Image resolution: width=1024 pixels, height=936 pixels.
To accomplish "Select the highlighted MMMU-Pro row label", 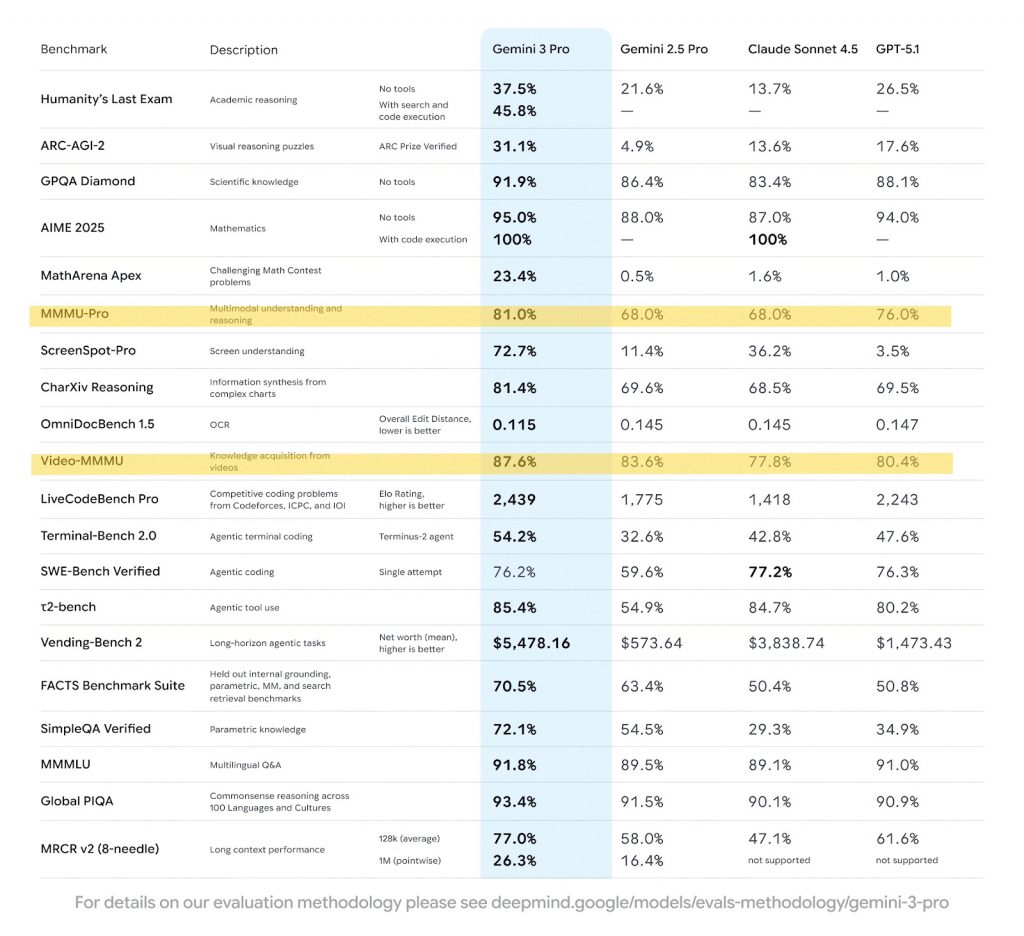I will (x=74, y=314).
